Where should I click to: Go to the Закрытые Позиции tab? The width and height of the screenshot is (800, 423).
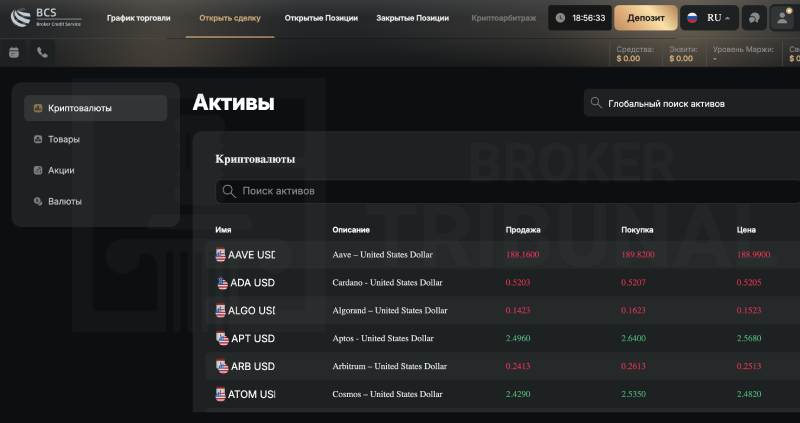click(411, 18)
